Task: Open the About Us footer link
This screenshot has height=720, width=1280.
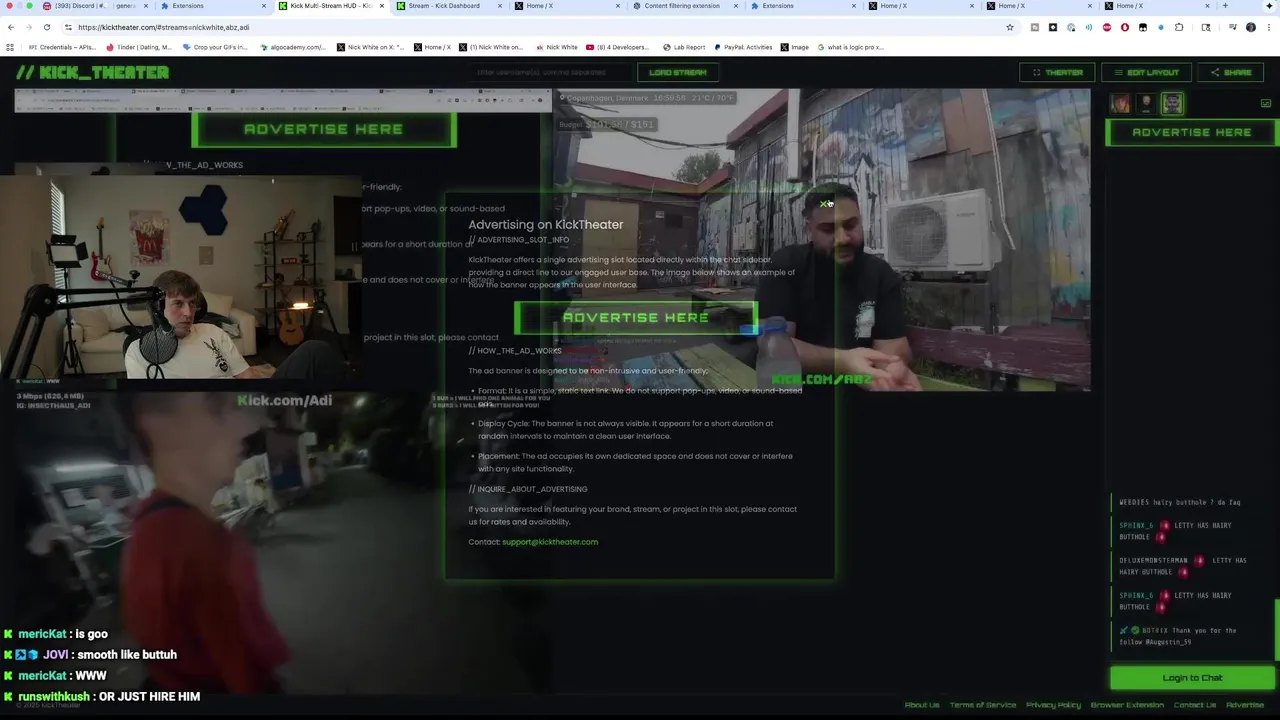Action: [921, 705]
